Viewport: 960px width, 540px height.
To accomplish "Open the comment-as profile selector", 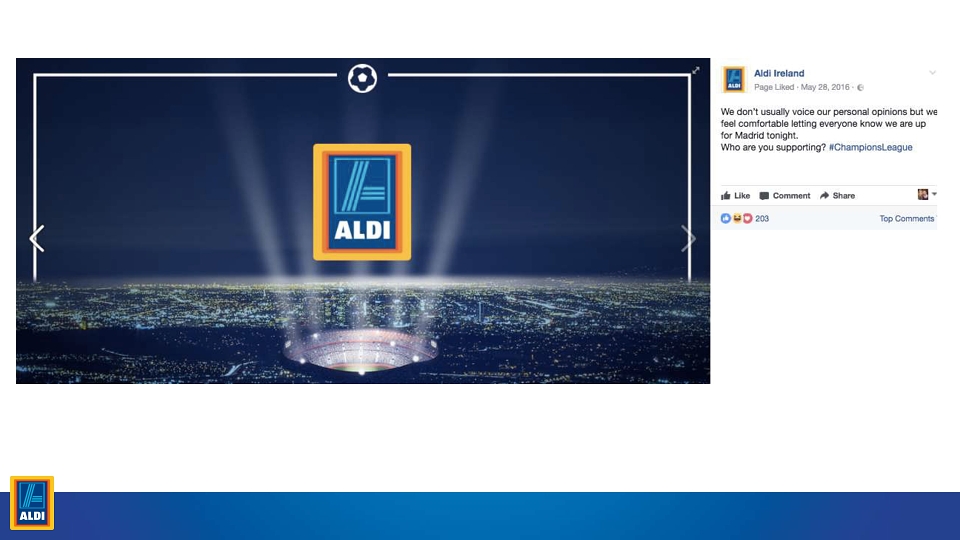I will click(x=927, y=195).
